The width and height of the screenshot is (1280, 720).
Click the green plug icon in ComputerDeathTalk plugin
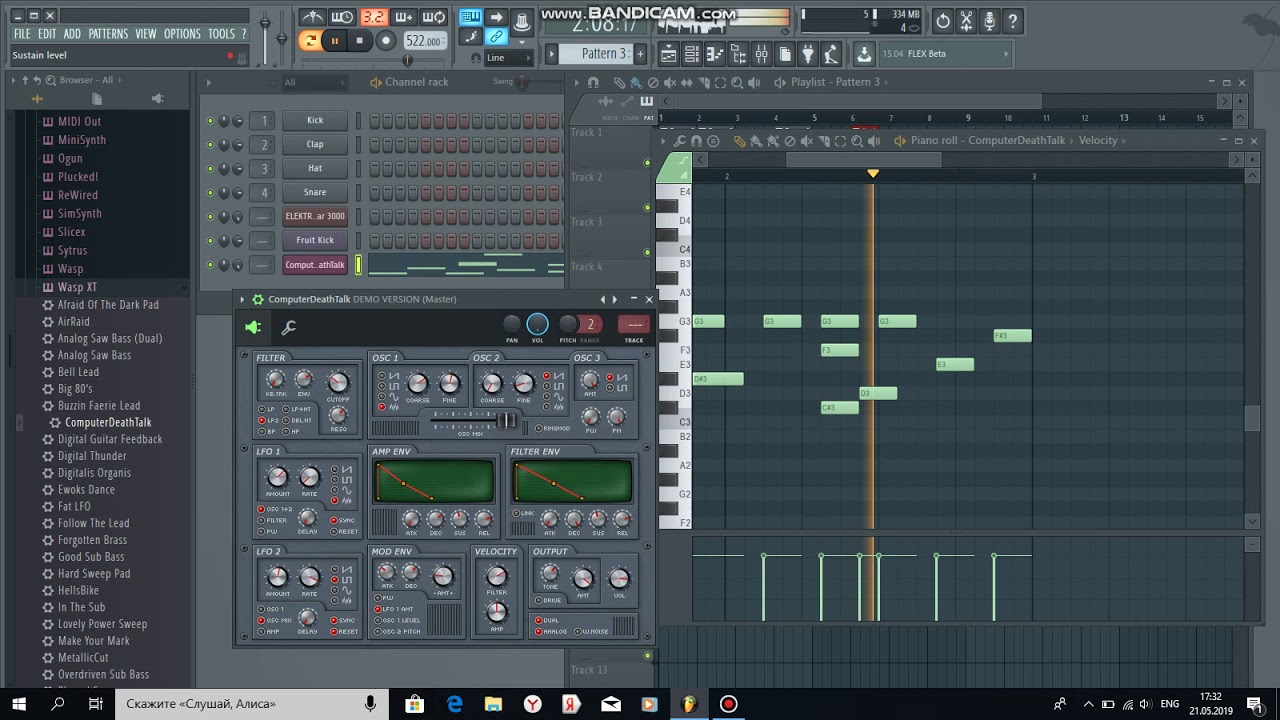253,327
